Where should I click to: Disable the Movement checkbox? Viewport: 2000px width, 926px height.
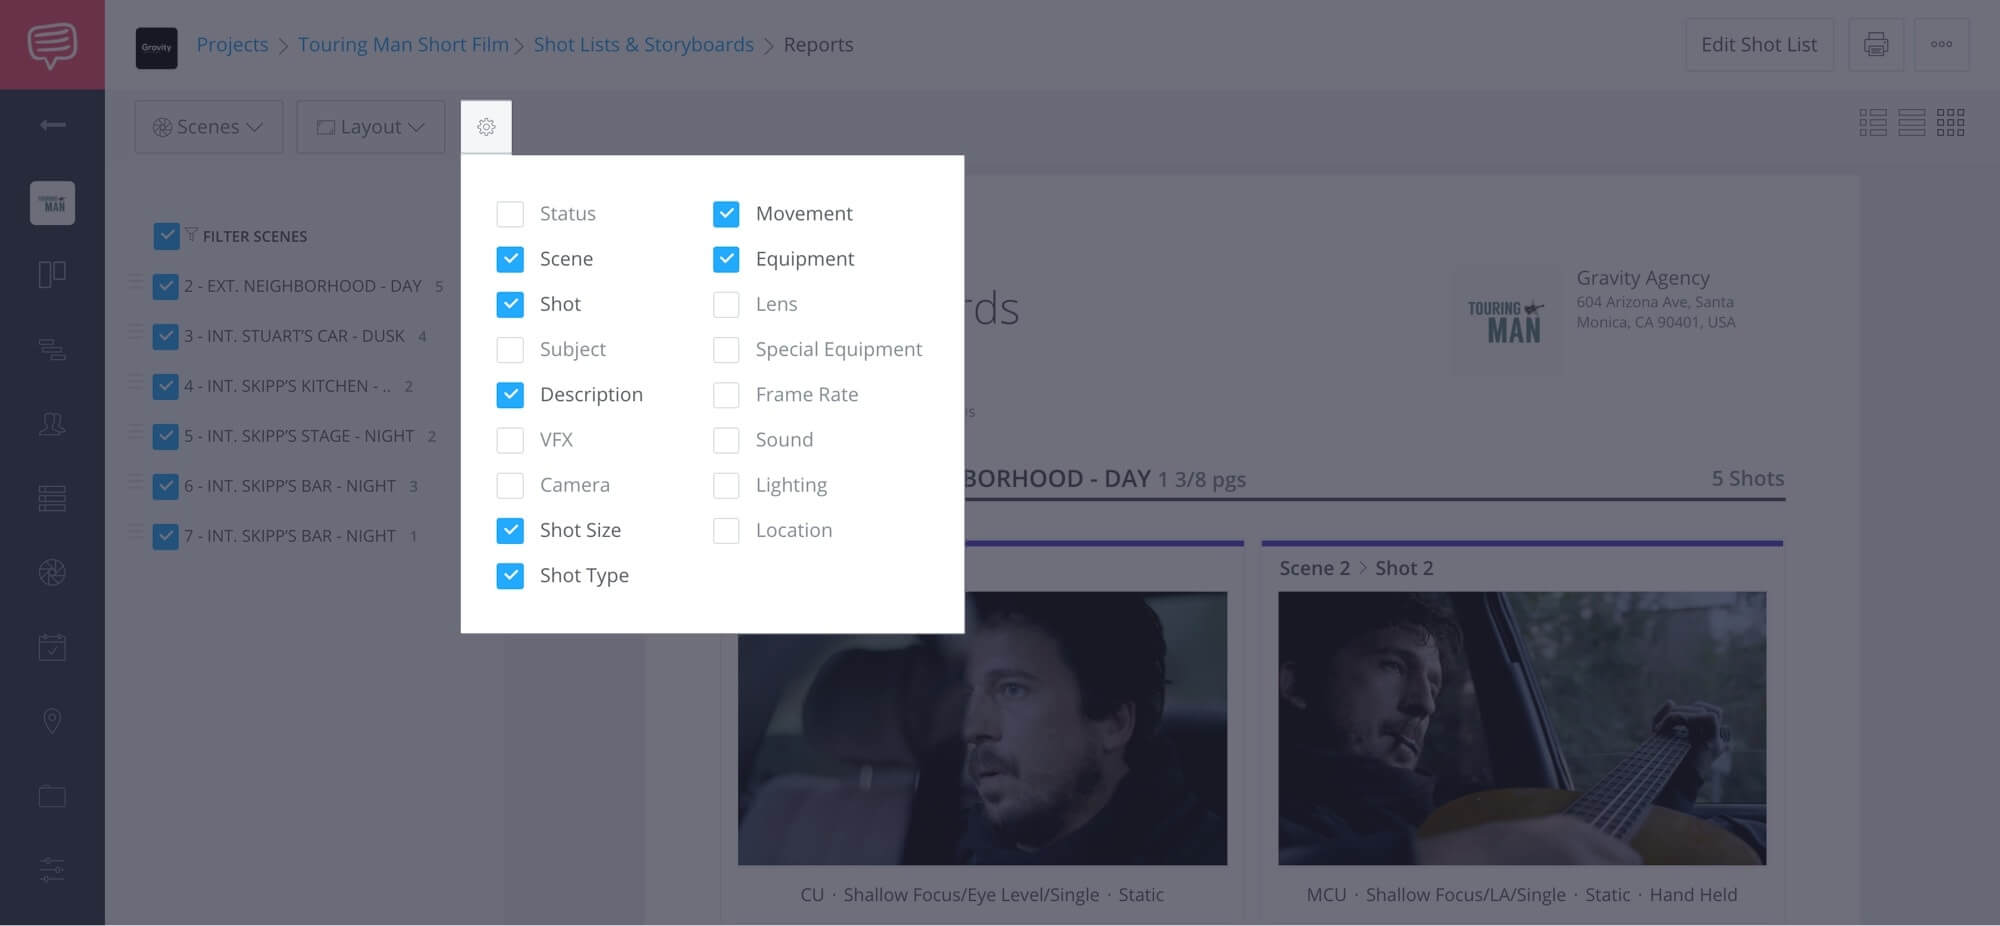pyautogui.click(x=726, y=213)
